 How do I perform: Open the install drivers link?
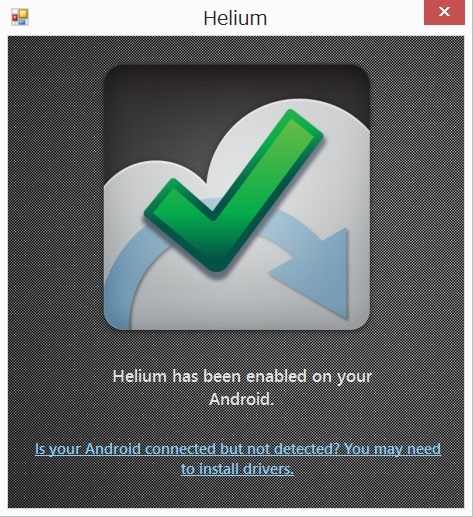pos(237,459)
